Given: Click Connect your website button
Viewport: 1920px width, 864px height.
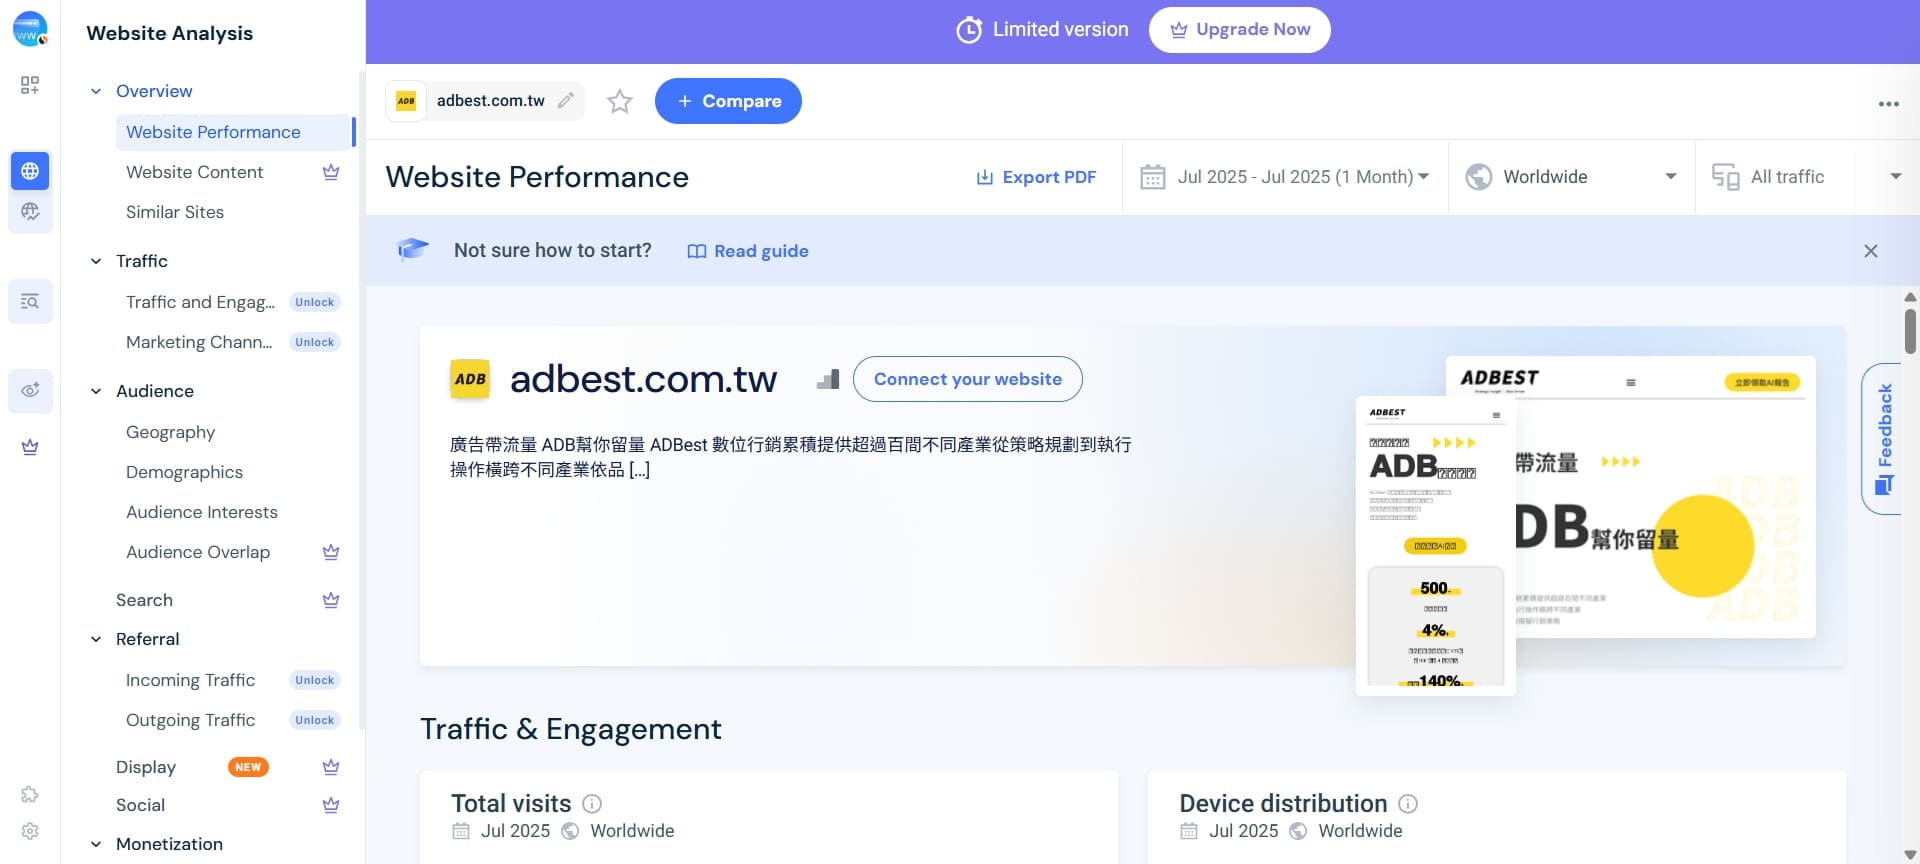Looking at the screenshot, I should point(967,379).
